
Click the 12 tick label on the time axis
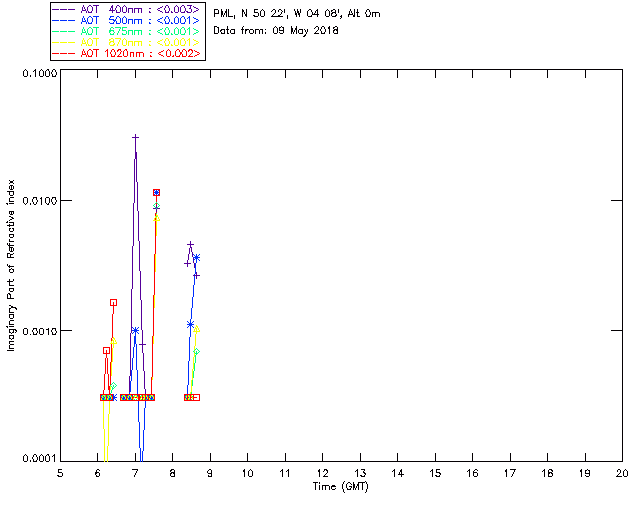pyautogui.click(x=322, y=473)
